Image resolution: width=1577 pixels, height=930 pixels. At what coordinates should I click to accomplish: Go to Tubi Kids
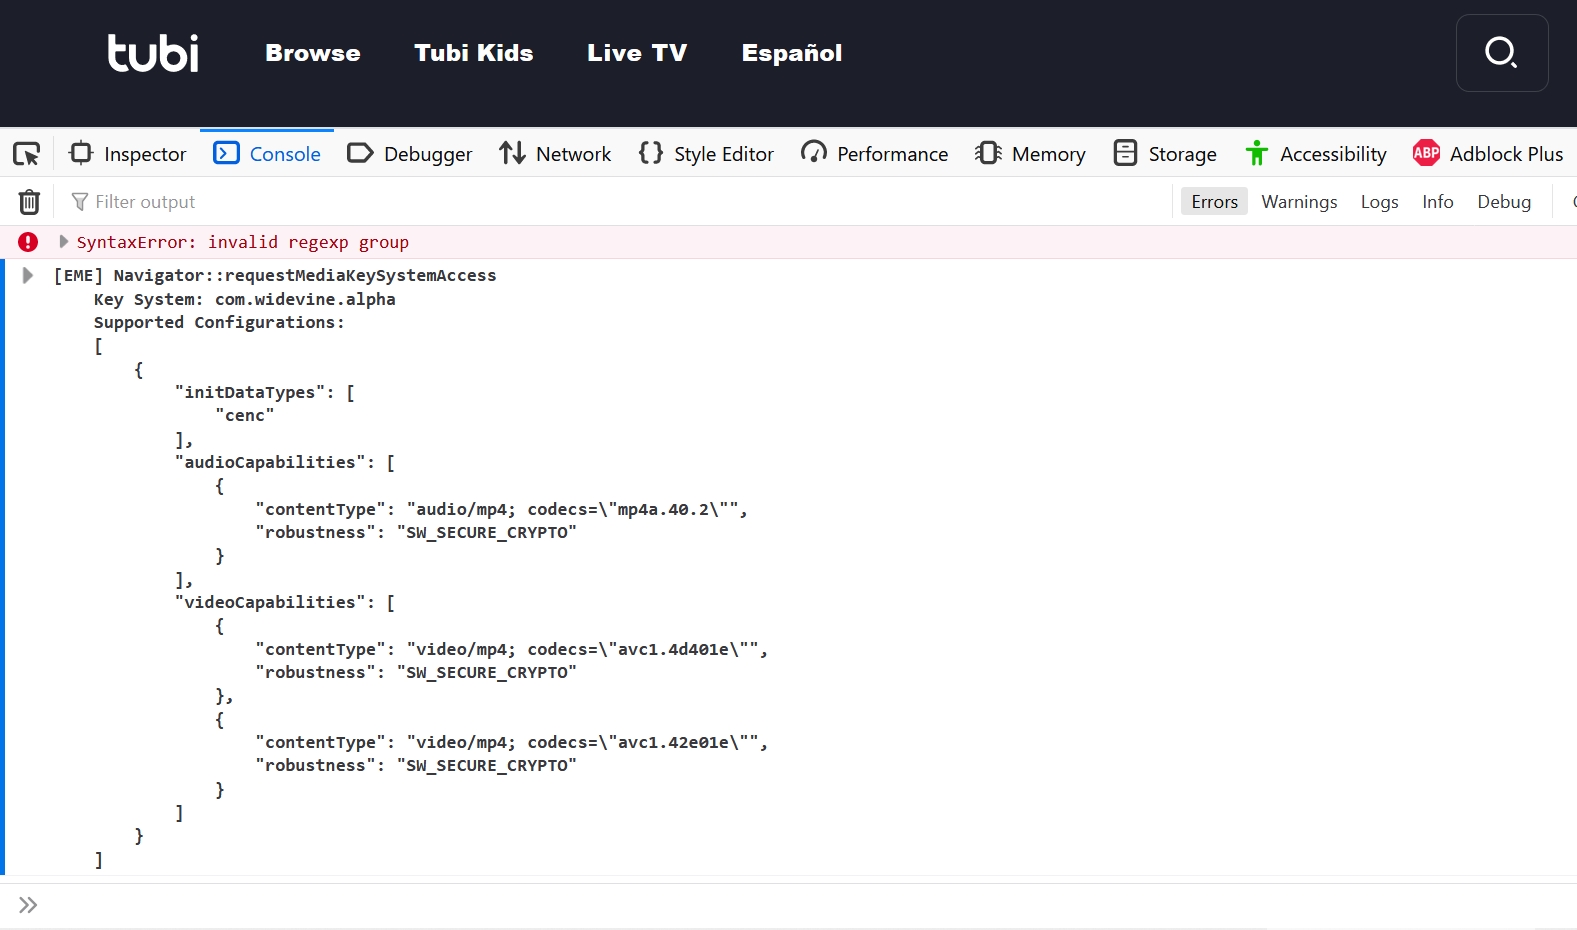click(473, 53)
